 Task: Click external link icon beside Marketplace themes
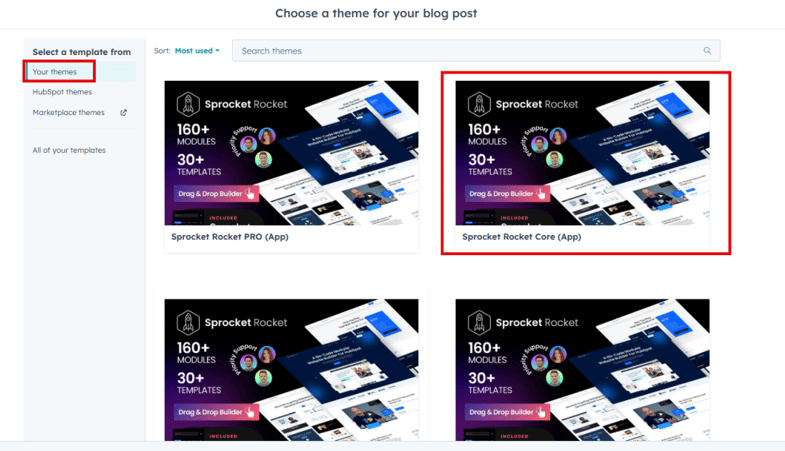click(x=123, y=113)
